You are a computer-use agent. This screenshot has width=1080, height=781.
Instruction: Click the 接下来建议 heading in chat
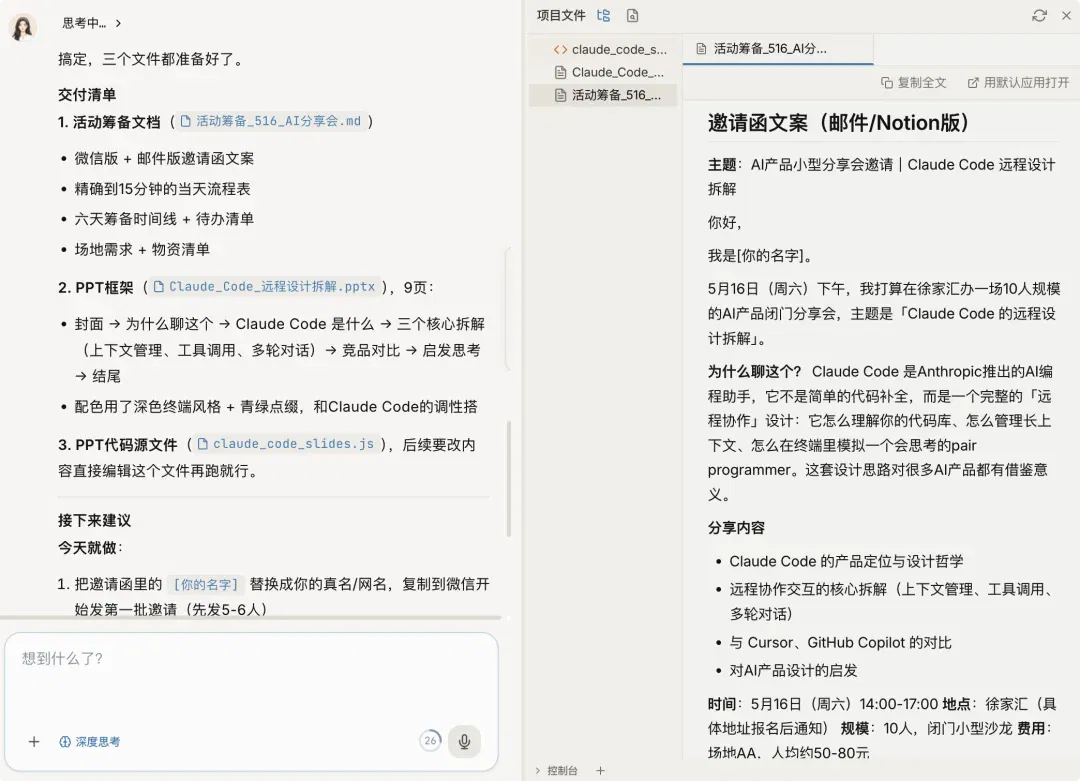point(94,520)
